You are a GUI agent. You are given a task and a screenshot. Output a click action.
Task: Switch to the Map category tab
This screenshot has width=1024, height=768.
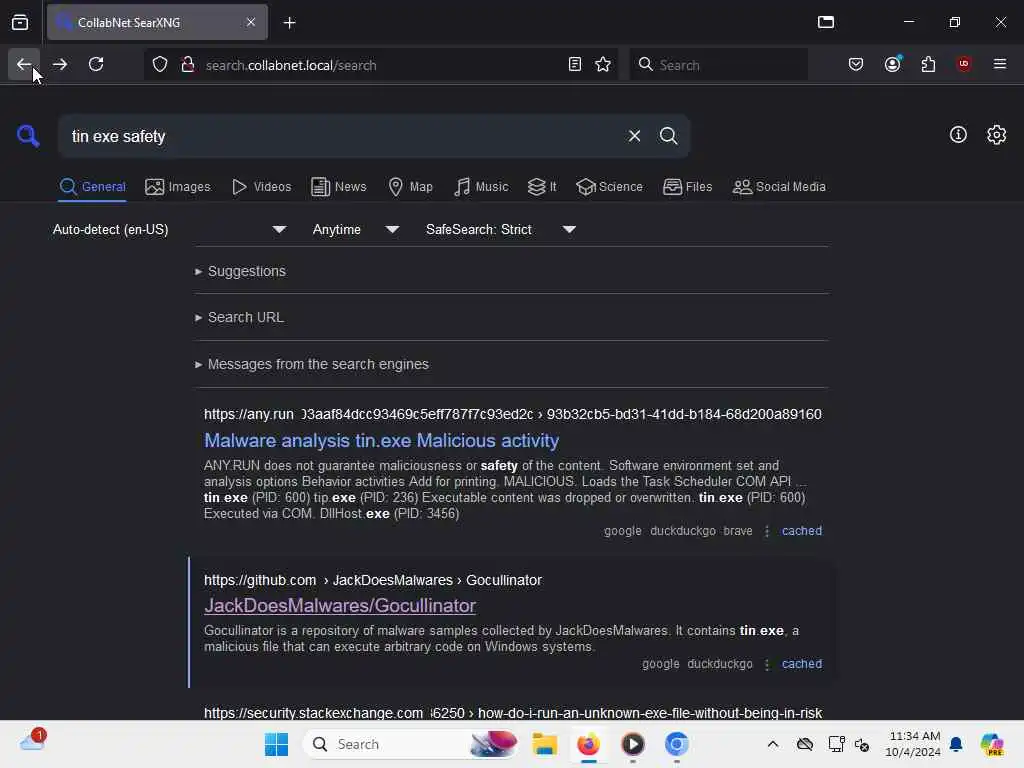[x=411, y=187]
